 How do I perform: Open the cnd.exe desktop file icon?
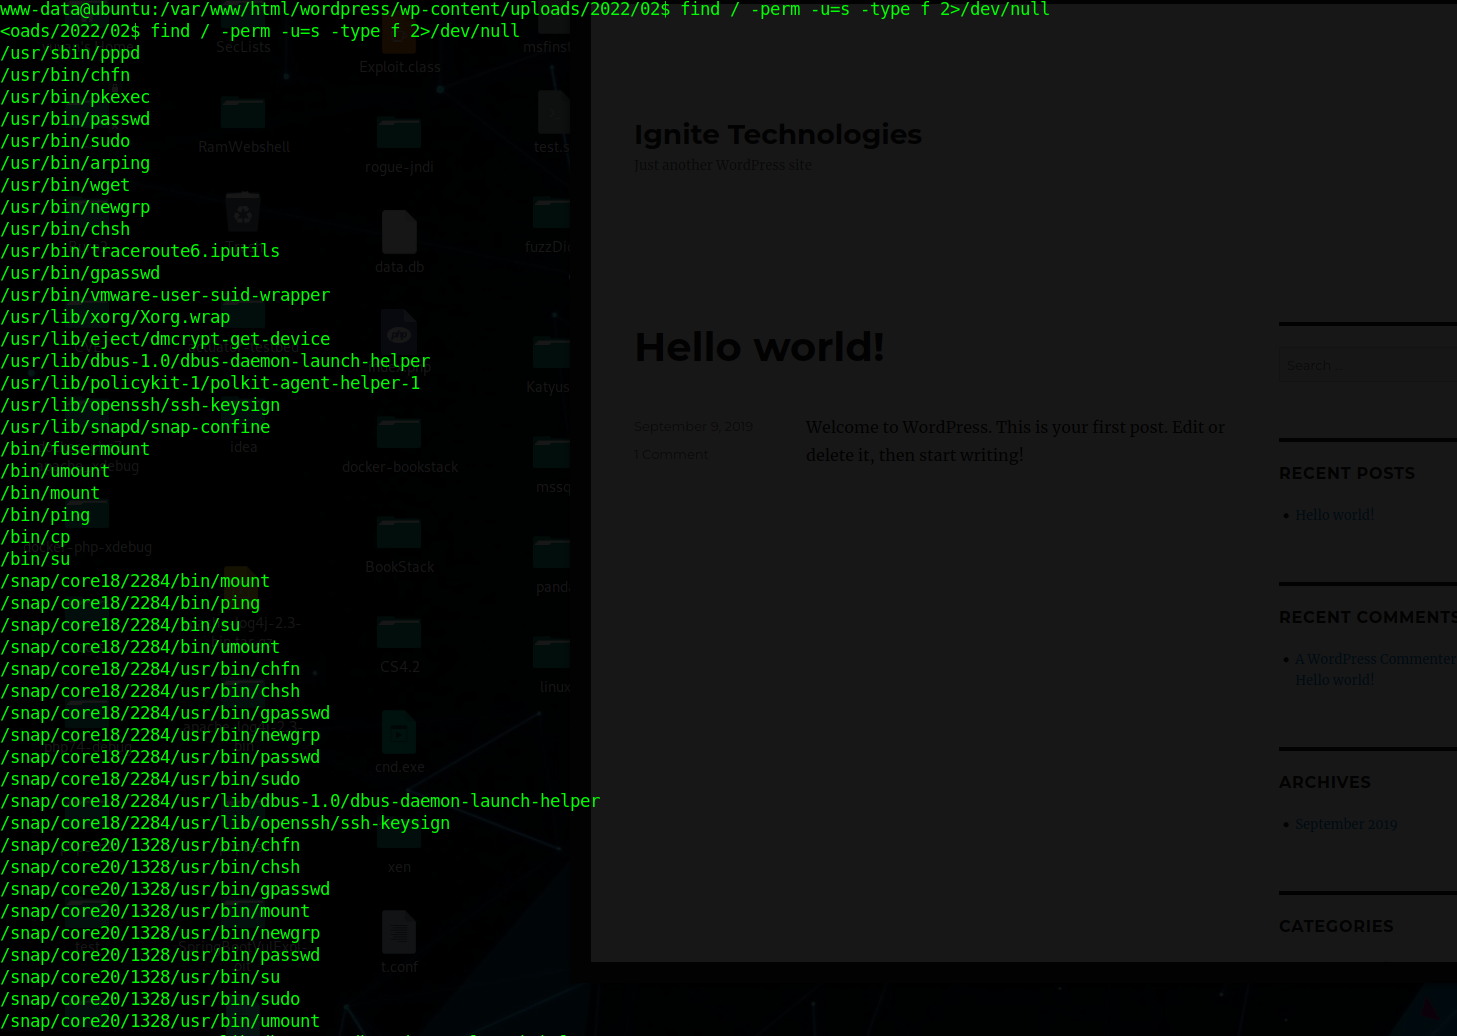(x=399, y=732)
